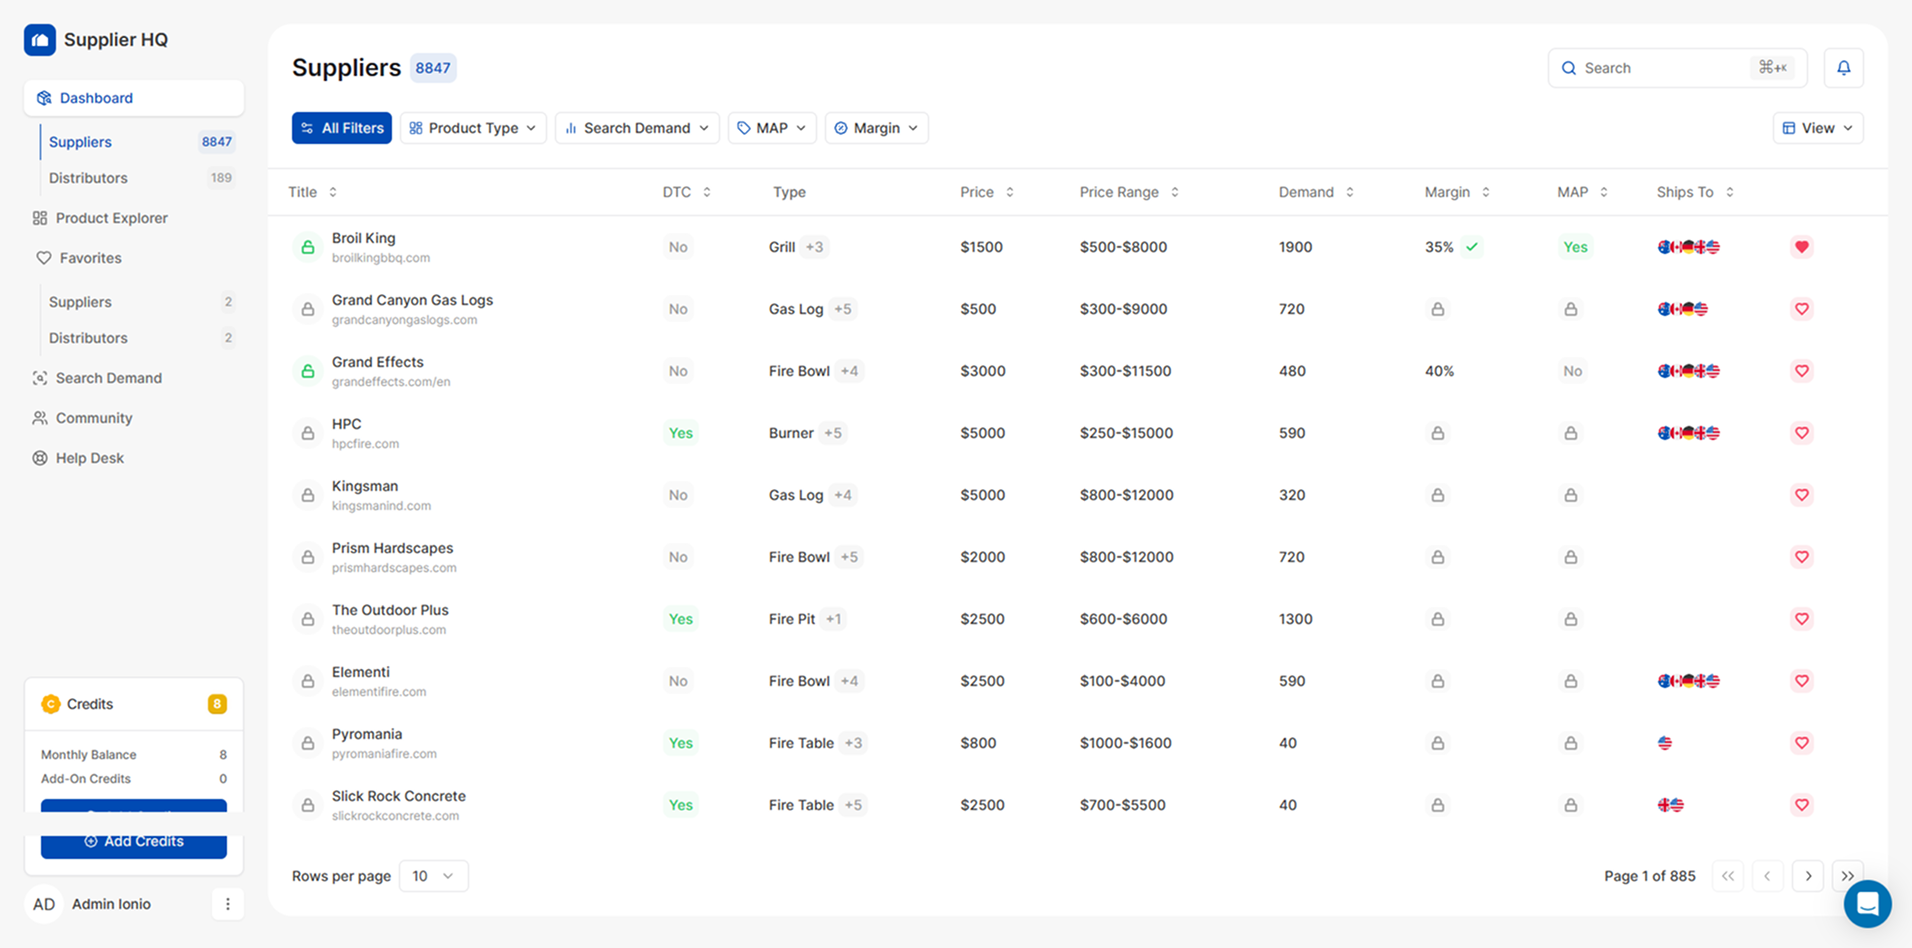Open the notifications bell

click(1843, 68)
